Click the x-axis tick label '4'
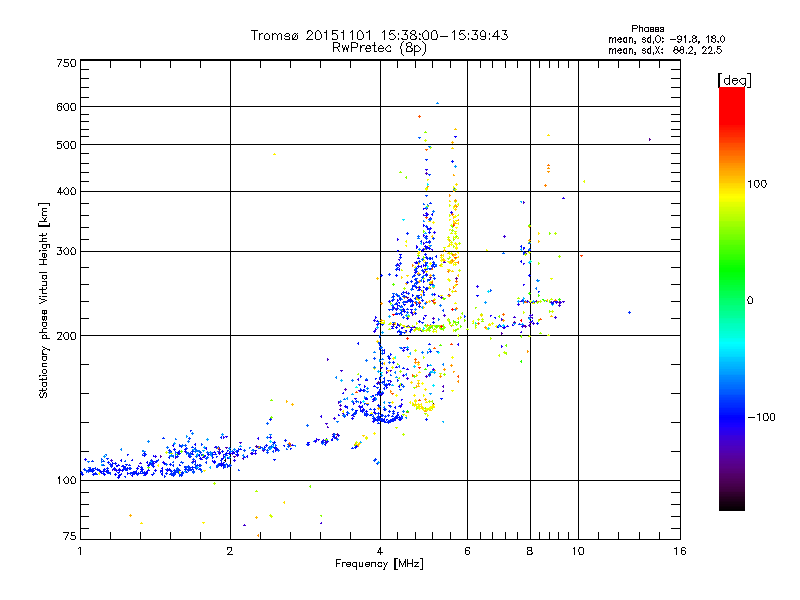800x600 pixels. click(380, 551)
